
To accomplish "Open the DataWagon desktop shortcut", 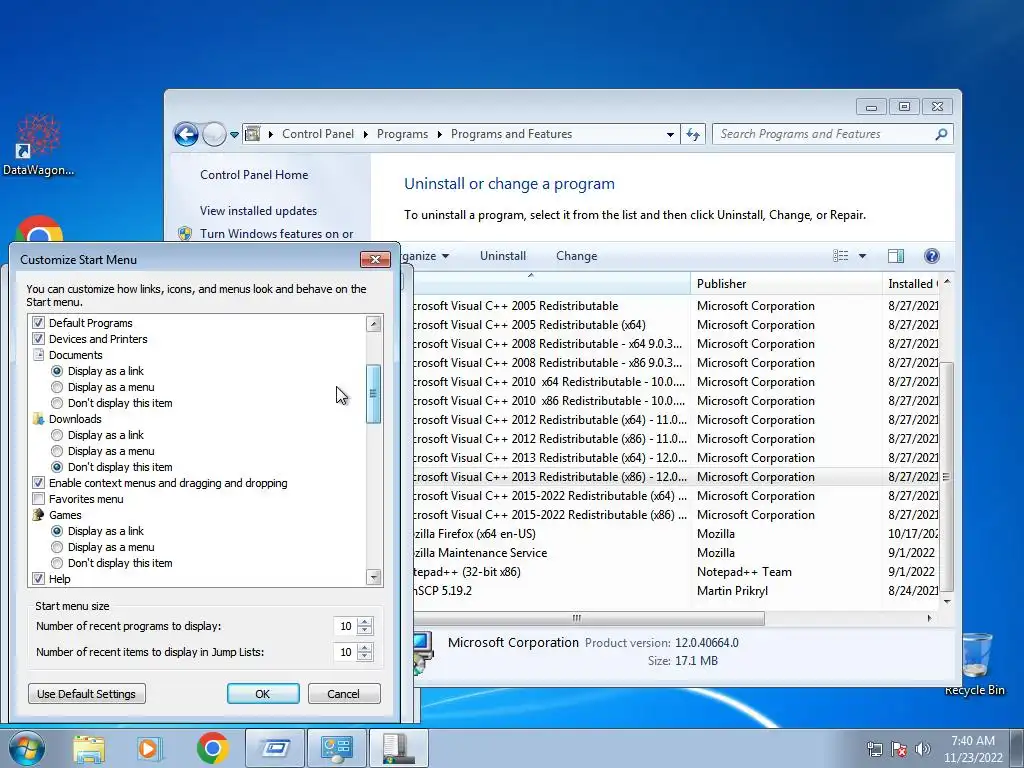I will 38,145.
